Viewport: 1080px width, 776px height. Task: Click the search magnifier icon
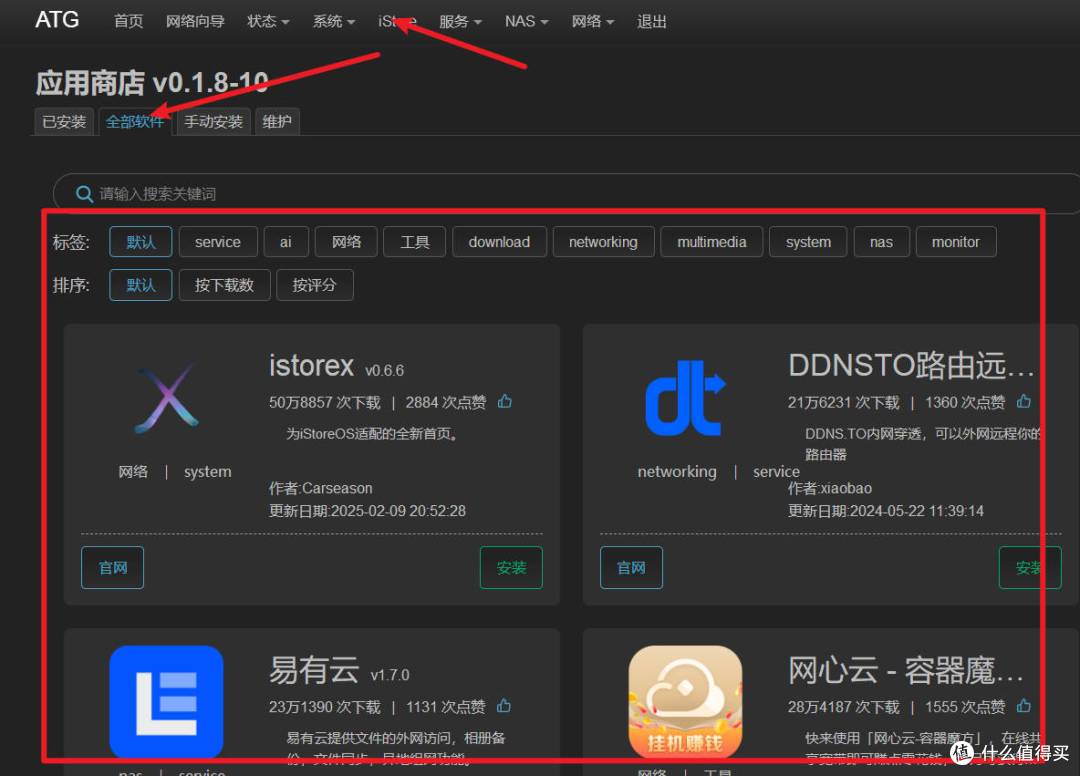pyautogui.click(x=84, y=194)
